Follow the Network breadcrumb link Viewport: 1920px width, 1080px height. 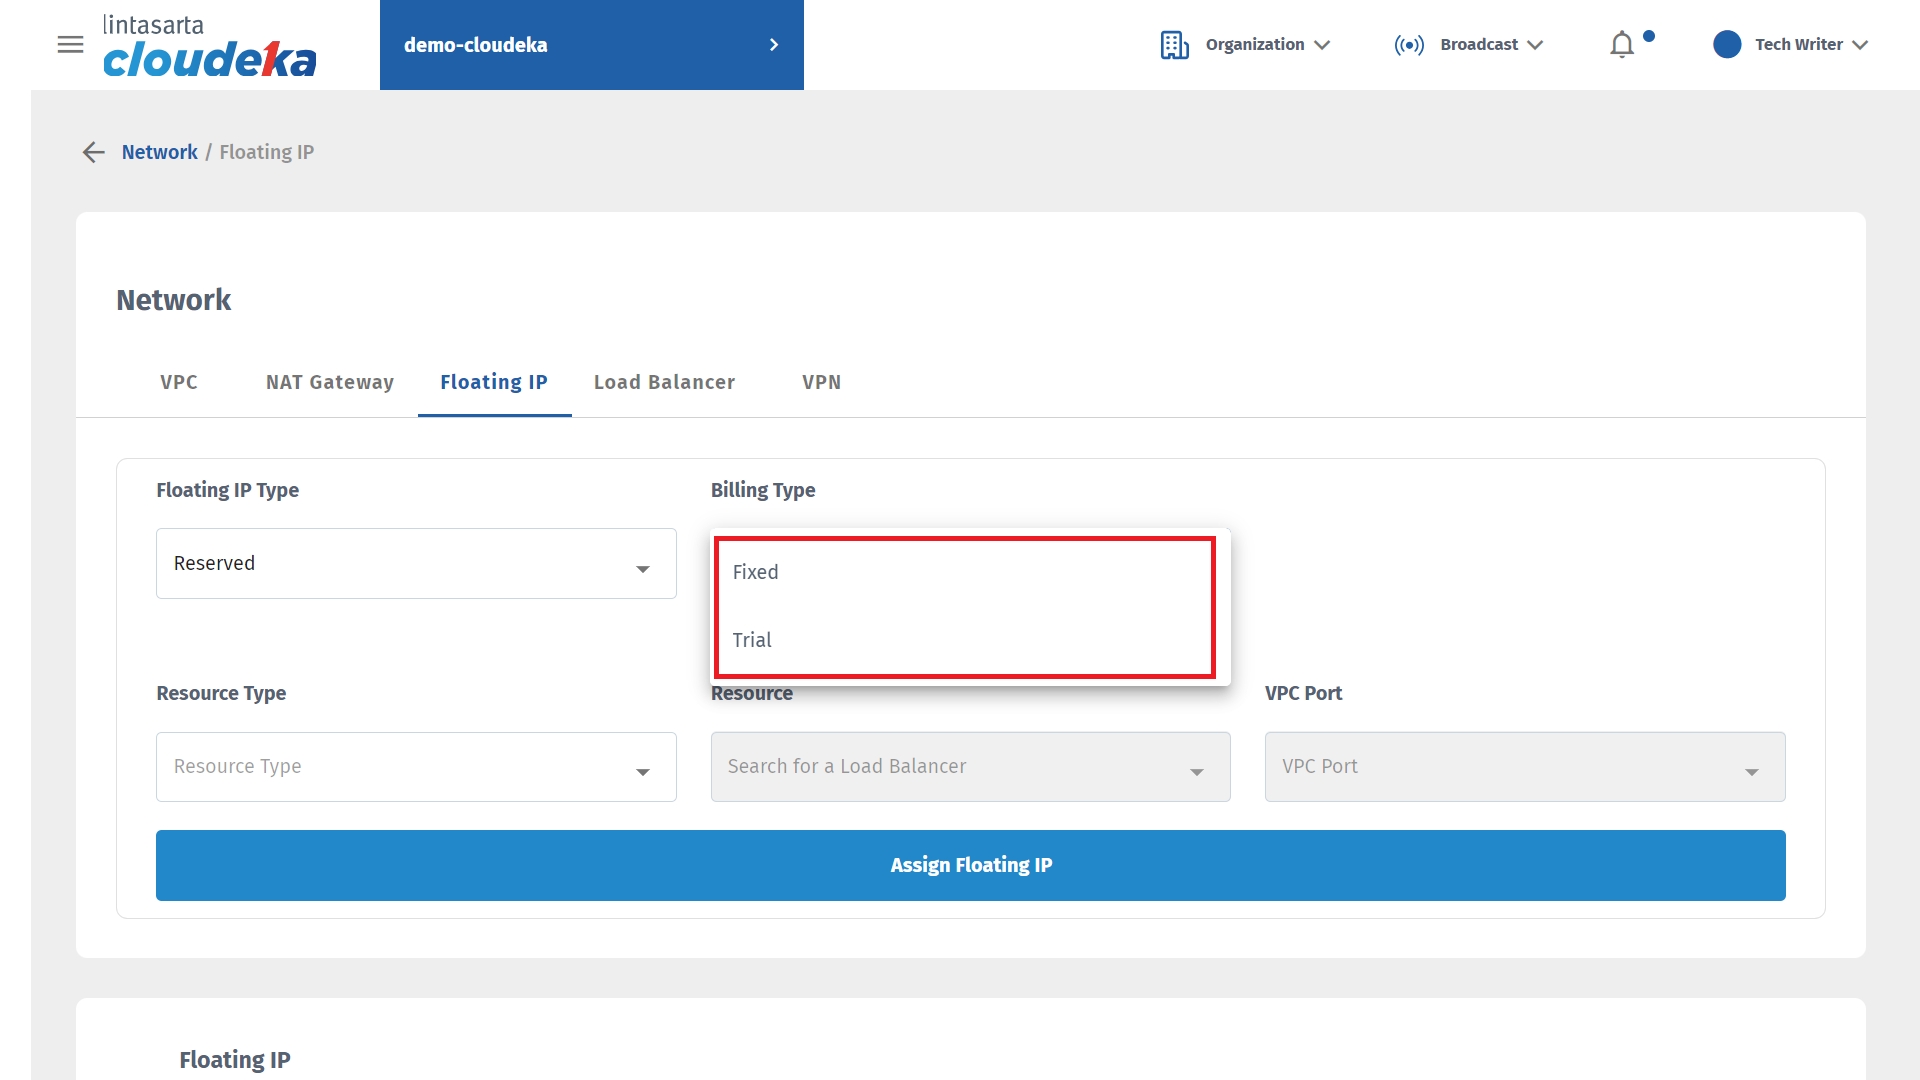(159, 152)
